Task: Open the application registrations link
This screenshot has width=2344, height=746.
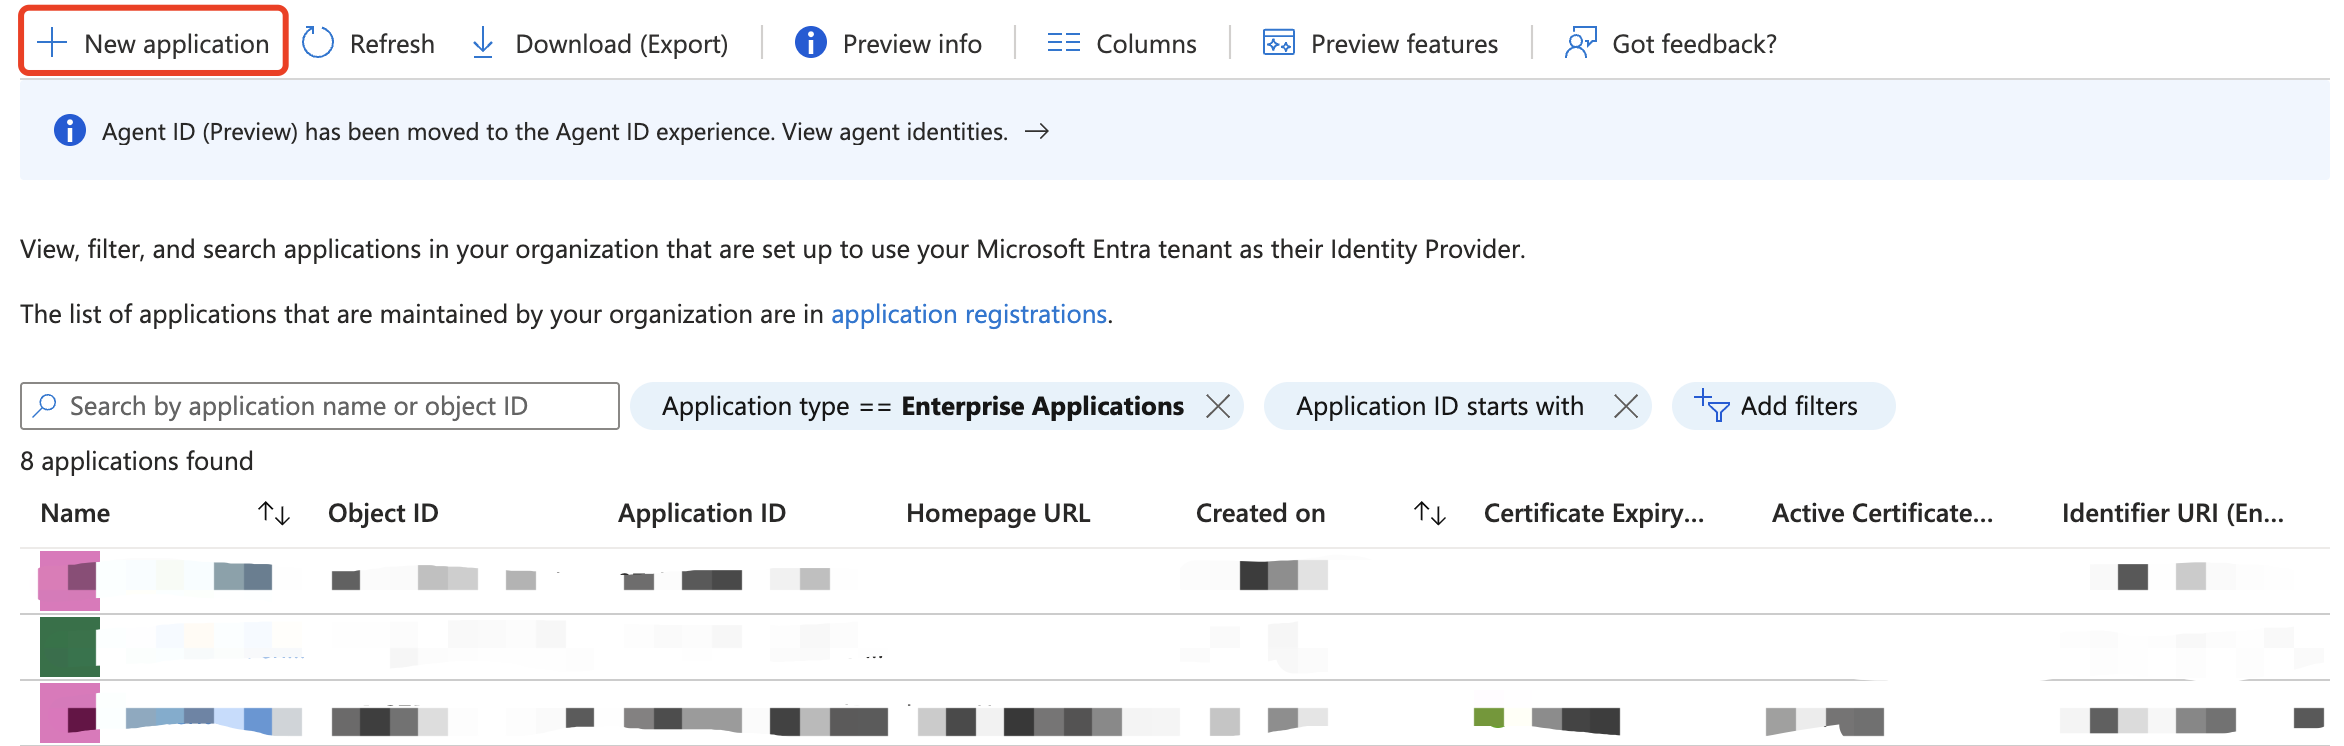Action: (x=968, y=314)
